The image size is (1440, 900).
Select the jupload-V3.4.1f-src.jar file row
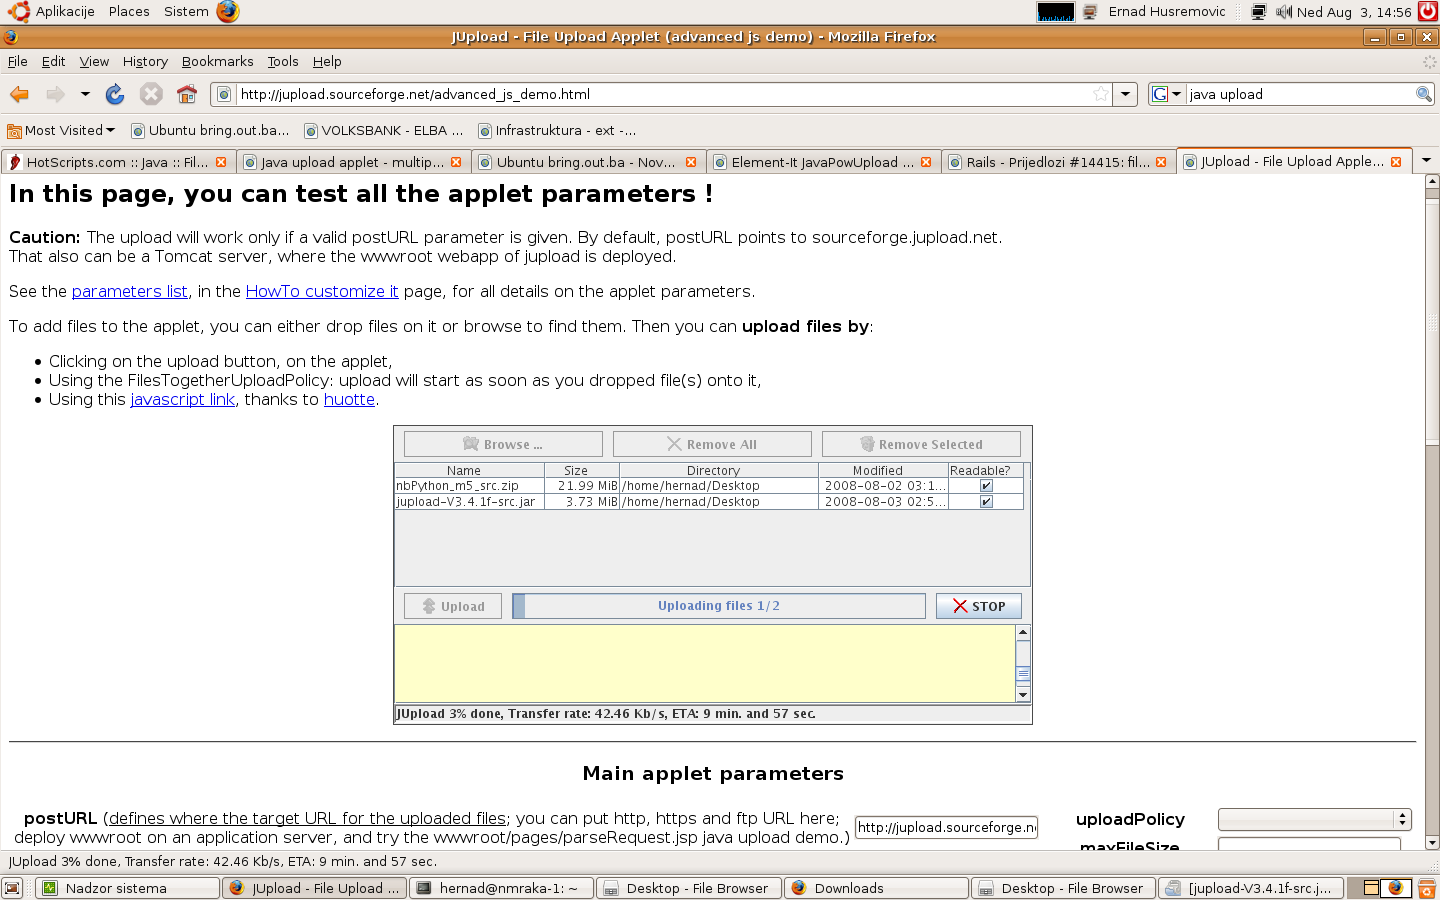(709, 502)
